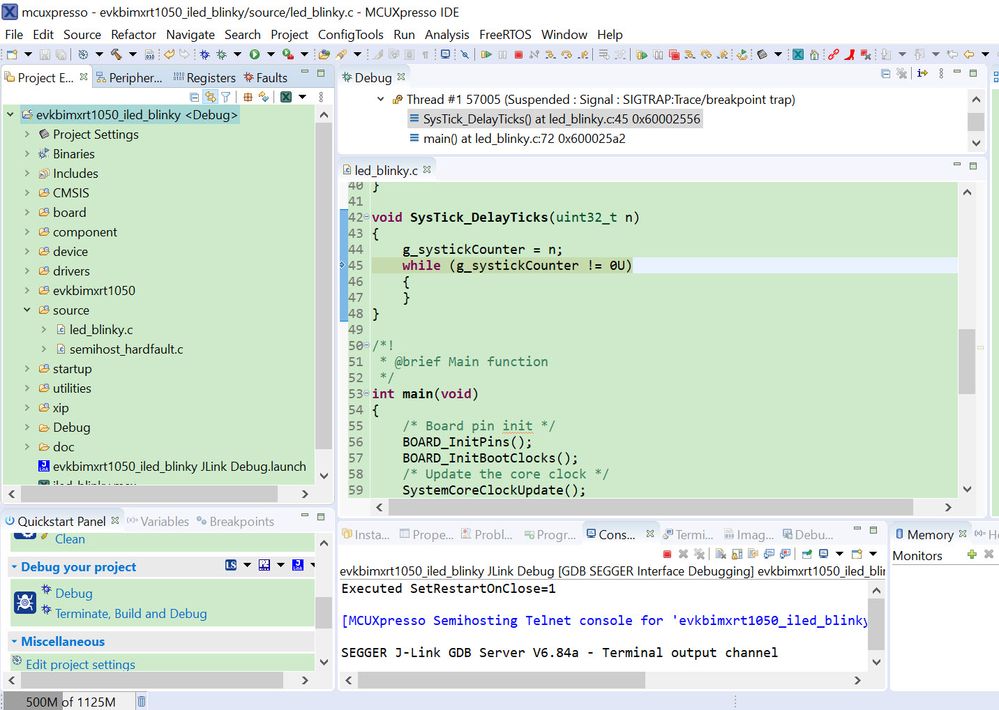Screen dimensions: 999x710
Task: Click the Terminate all debug sessions icon
Action: point(674,55)
